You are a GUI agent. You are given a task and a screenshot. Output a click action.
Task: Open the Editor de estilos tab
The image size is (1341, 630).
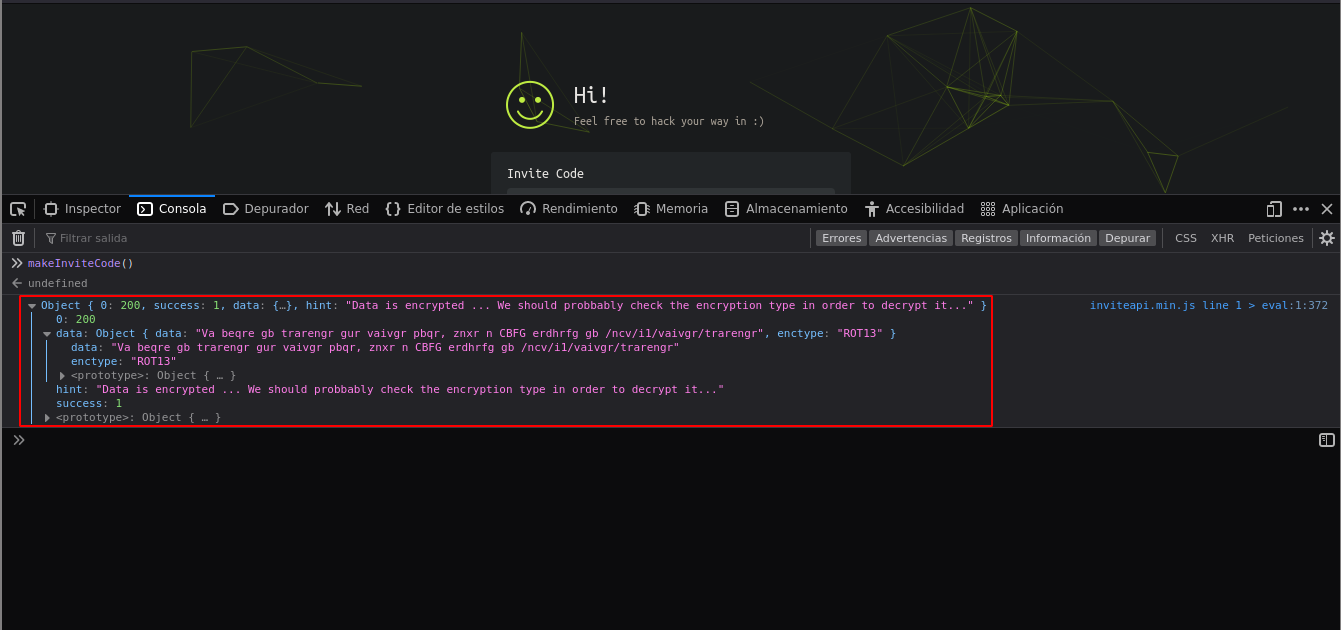point(444,209)
